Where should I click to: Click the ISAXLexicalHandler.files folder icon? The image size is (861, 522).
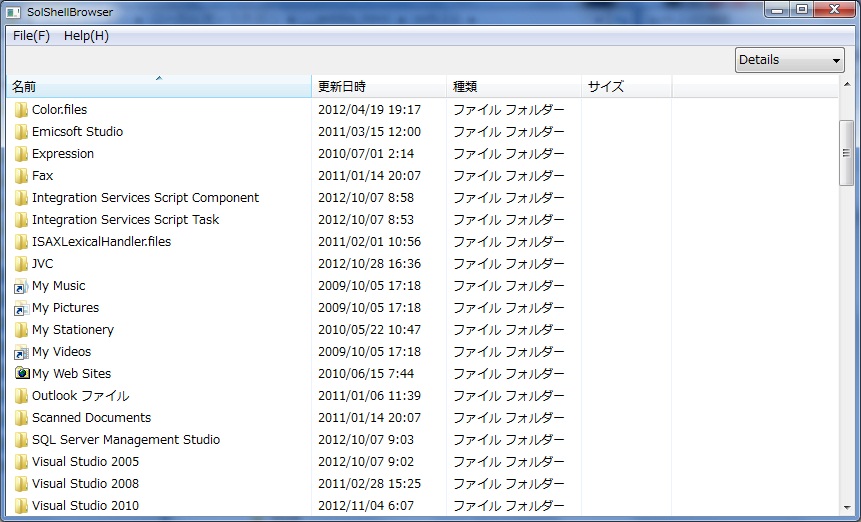coord(21,242)
